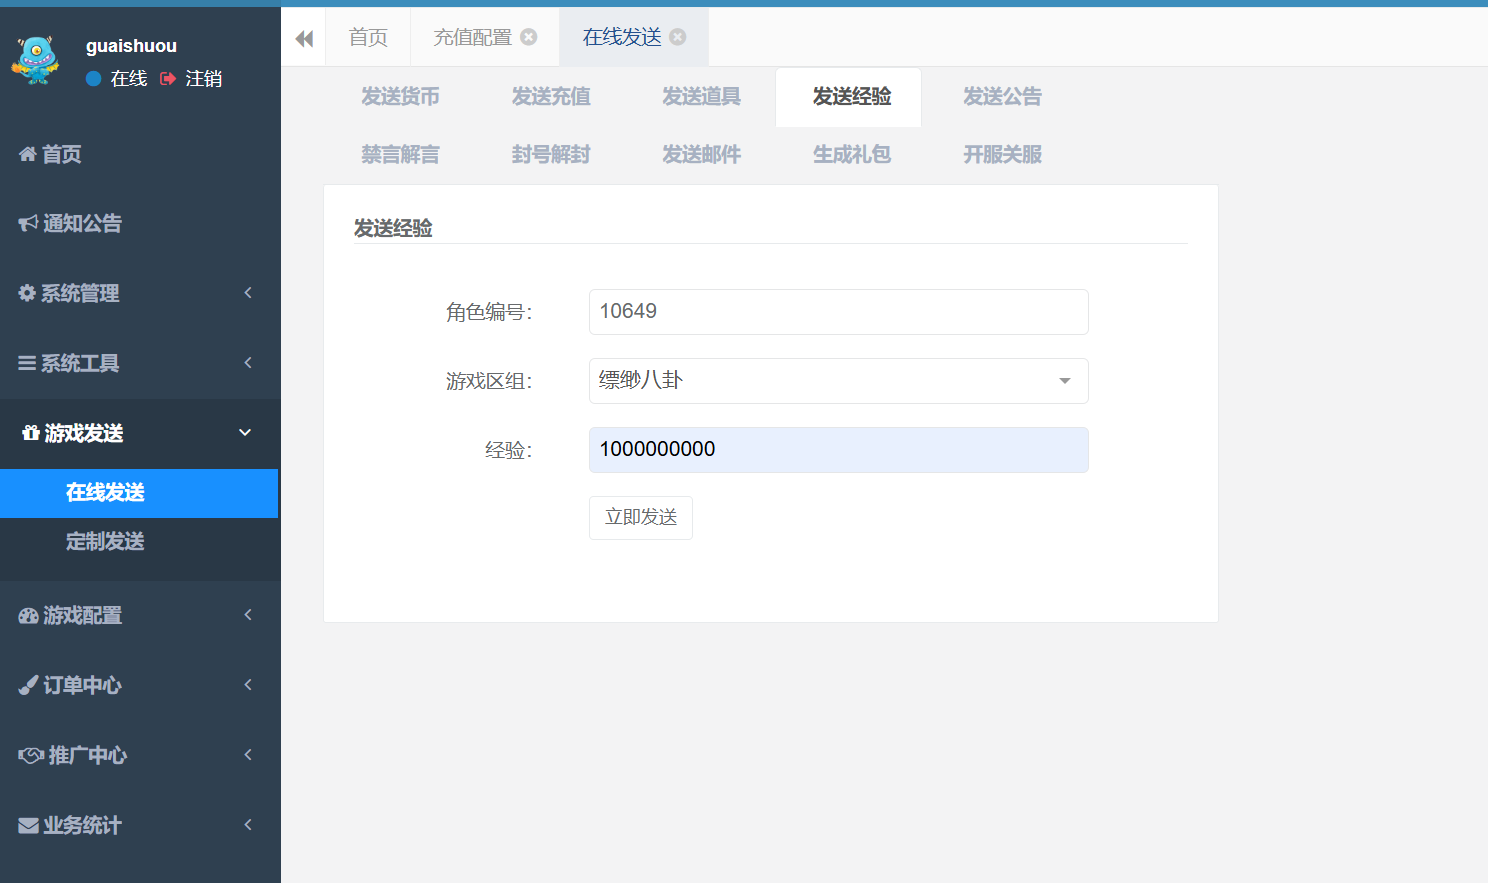Switch to the 生成礼包 tab
This screenshot has width=1488, height=883.
click(x=851, y=154)
